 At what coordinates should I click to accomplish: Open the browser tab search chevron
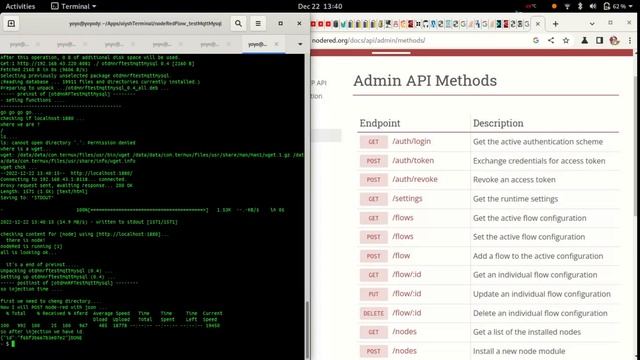tap(592, 24)
